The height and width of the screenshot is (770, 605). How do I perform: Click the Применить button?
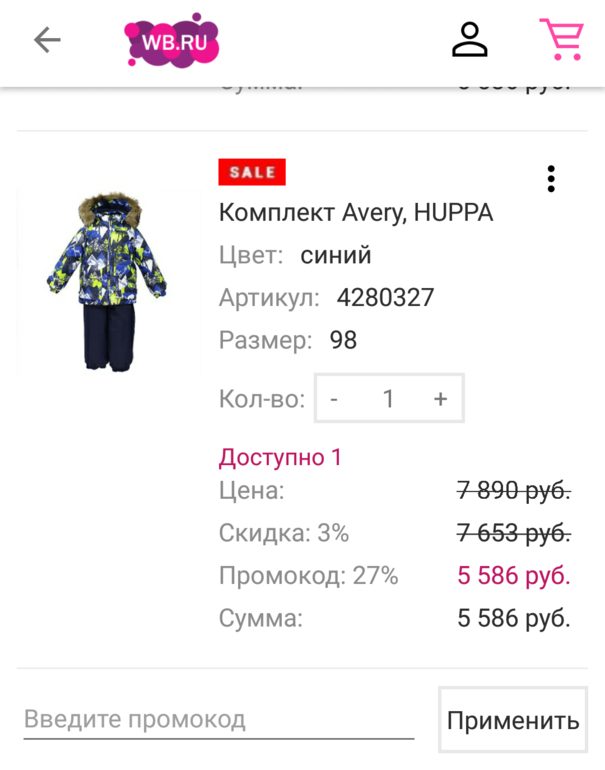513,720
